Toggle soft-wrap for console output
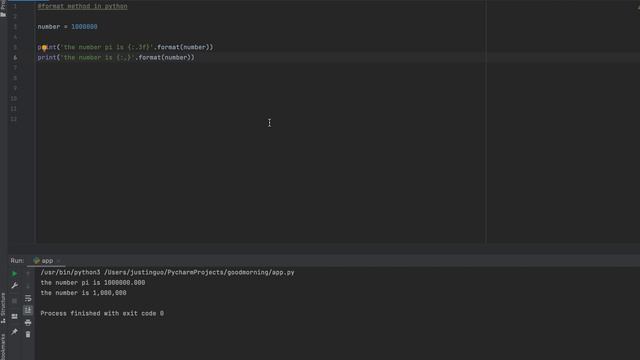The image size is (640, 360). click(x=28, y=298)
